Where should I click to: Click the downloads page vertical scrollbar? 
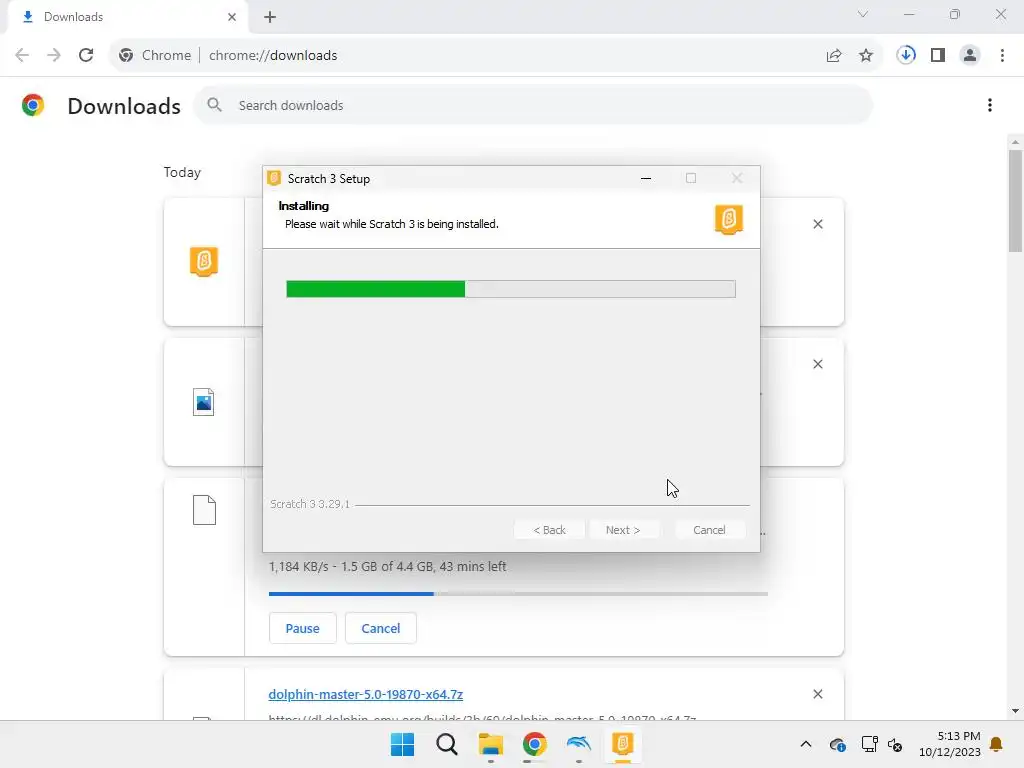[x=1015, y=201]
